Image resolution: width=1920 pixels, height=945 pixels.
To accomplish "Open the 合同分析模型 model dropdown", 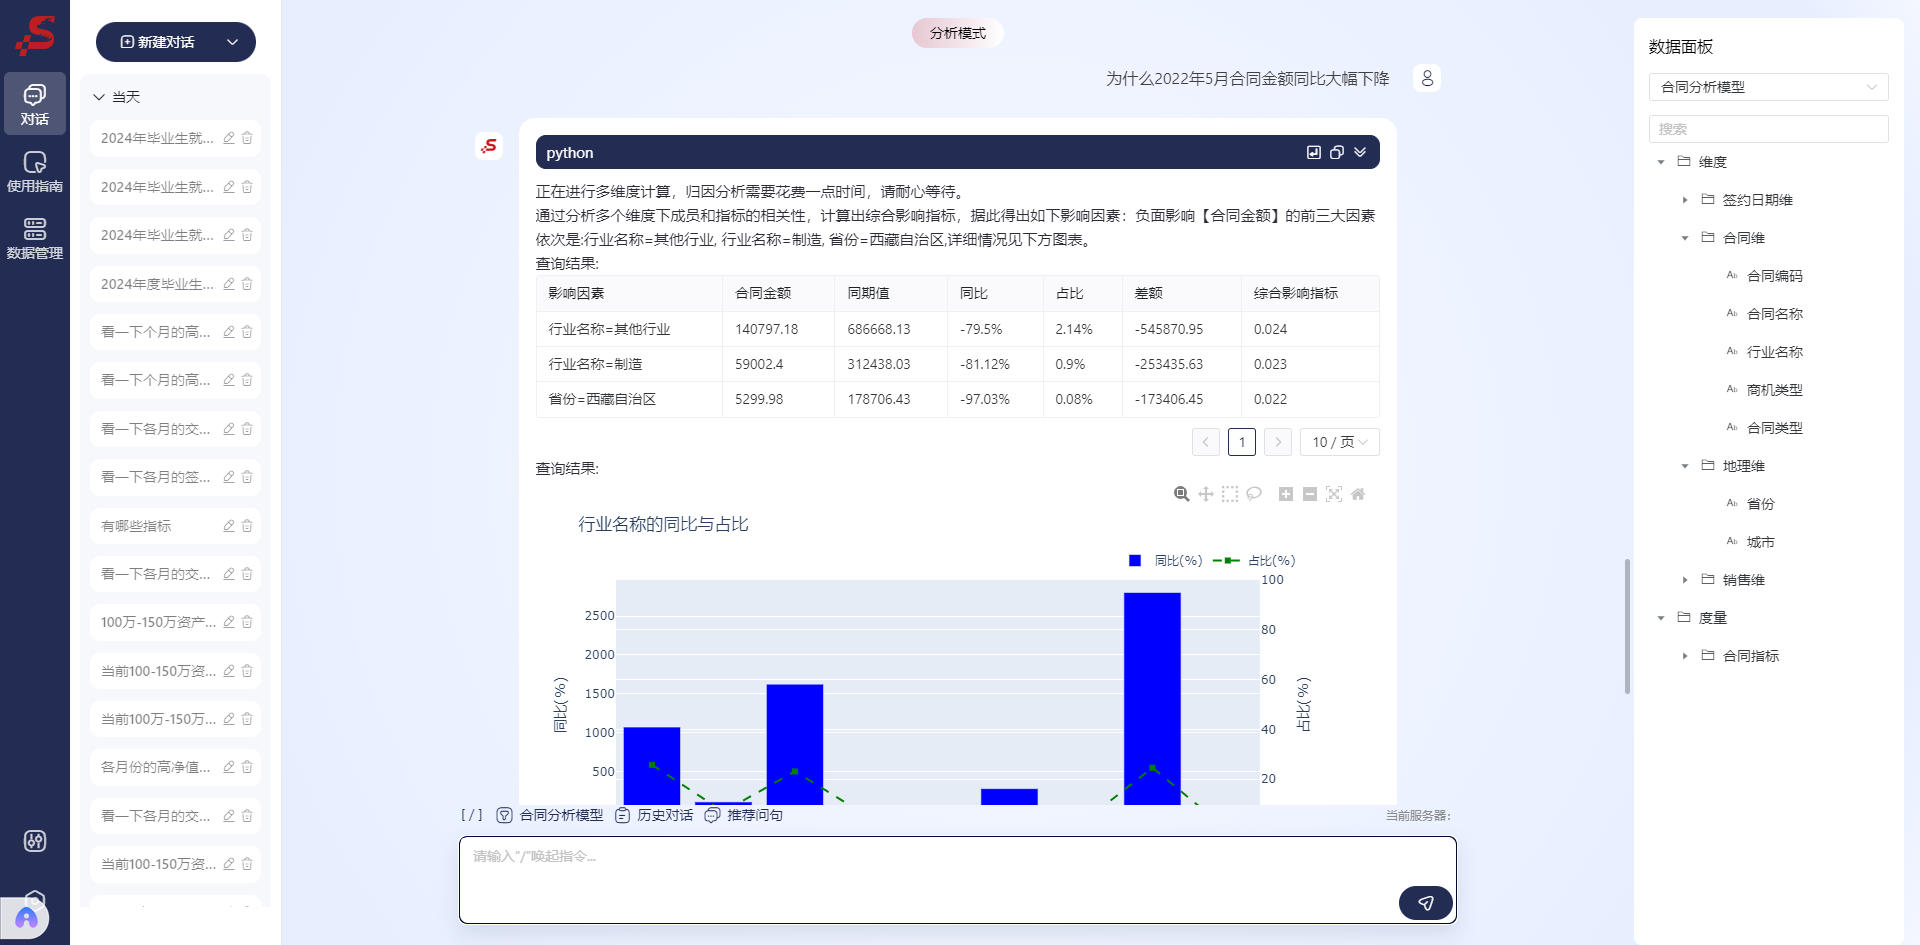I will [1768, 87].
